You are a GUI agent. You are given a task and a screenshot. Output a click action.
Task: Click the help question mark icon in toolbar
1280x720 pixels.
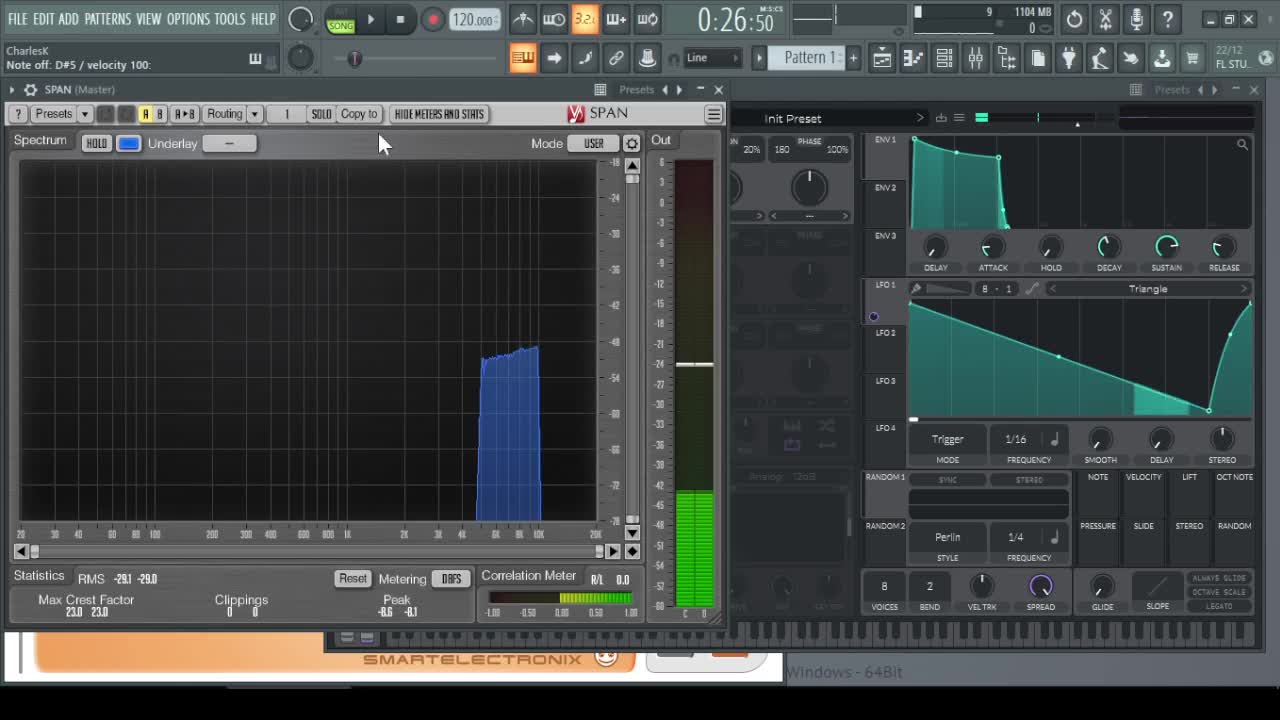point(1167,19)
